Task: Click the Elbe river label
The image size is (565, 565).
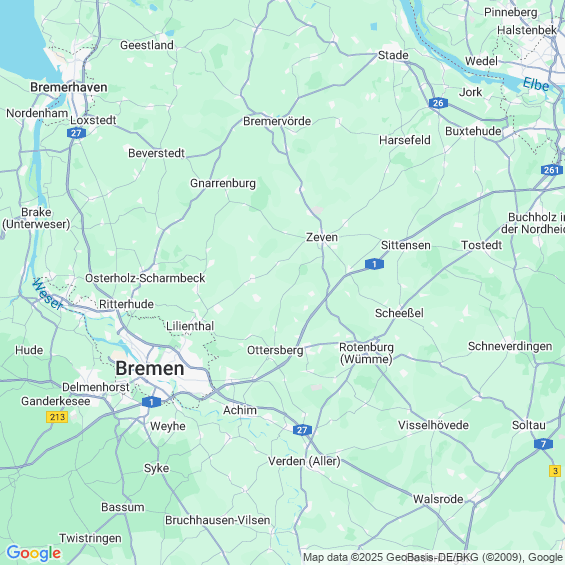Action: coord(536,85)
